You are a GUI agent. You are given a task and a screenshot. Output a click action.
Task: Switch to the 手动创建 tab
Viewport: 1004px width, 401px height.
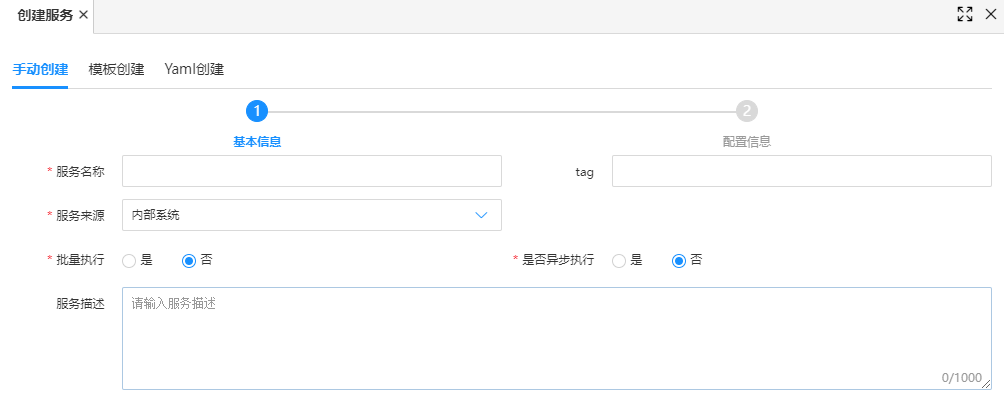pos(40,70)
